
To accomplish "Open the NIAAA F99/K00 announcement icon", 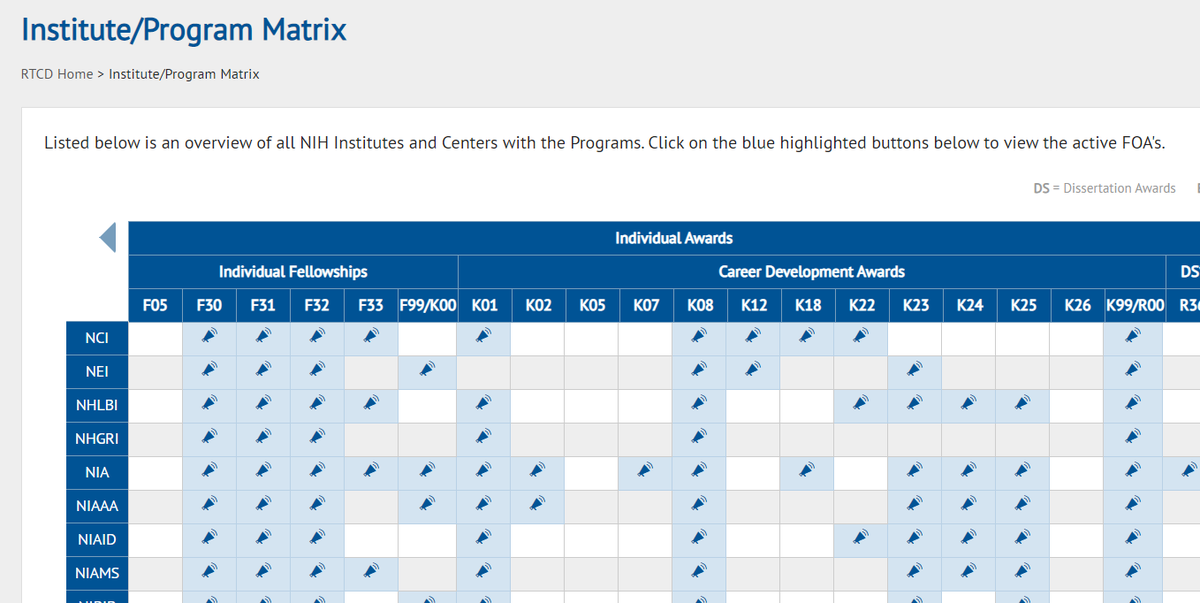I will [x=425, y=505].
